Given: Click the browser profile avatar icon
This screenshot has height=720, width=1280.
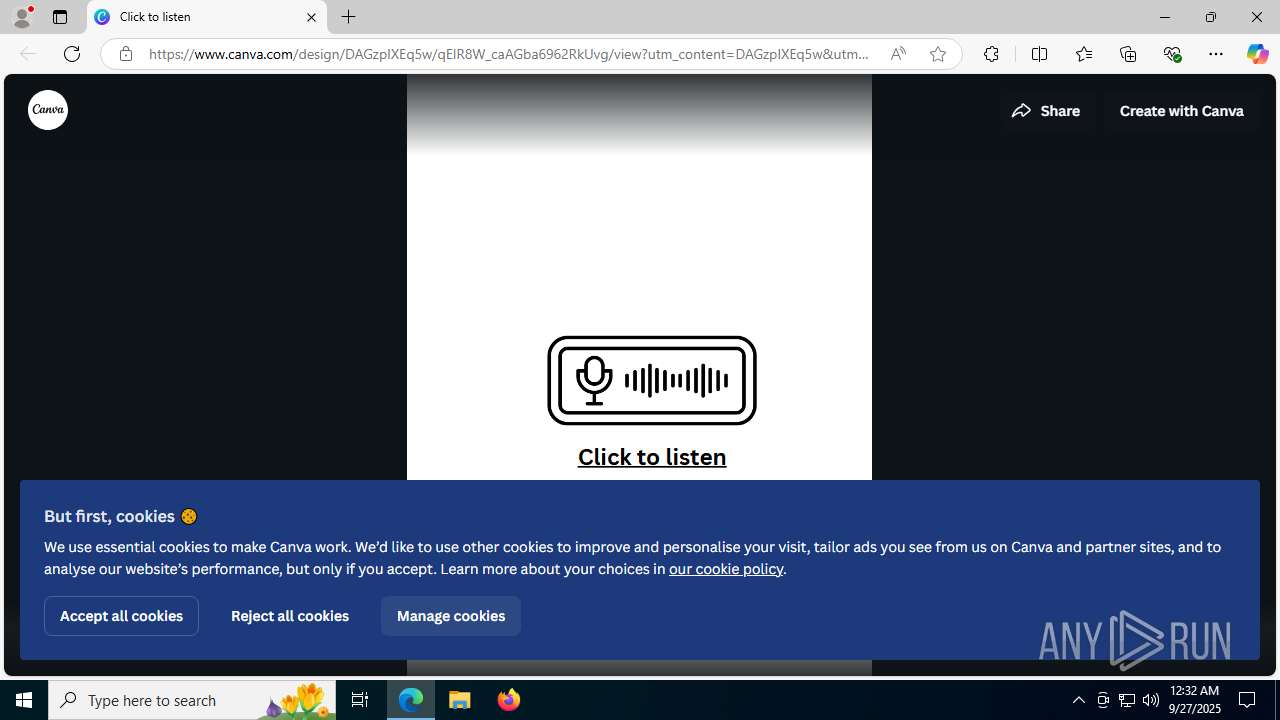Looking at the screenshot, I should [x=22, y=17].
